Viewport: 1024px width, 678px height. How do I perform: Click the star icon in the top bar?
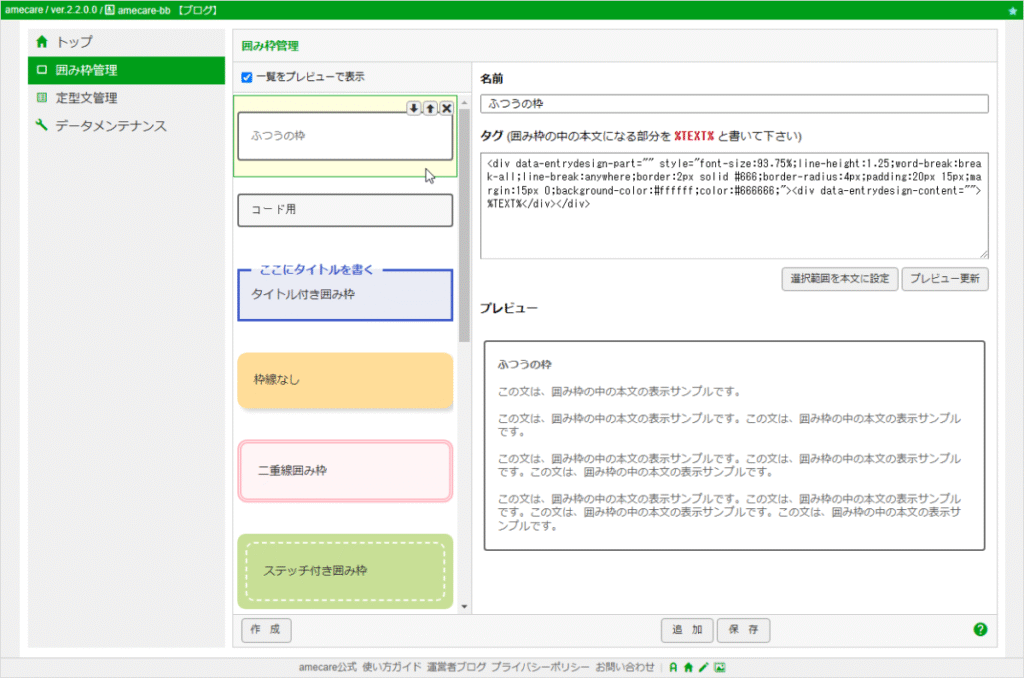click(1013, 10)
